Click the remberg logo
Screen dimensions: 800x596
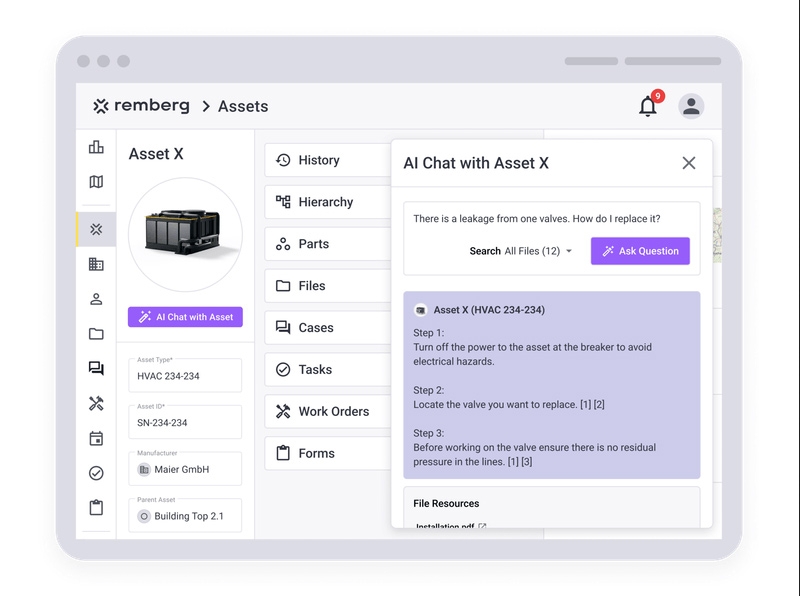pyautogui.click(x=141, y=106)
